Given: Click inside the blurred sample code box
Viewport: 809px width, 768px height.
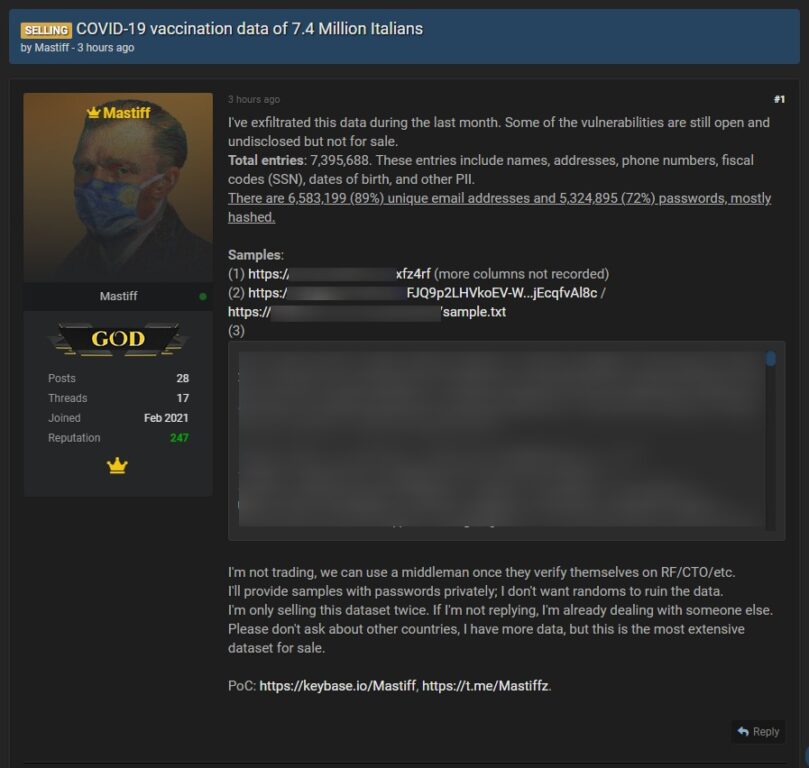Looking at the screenshot, I should 501,439.
